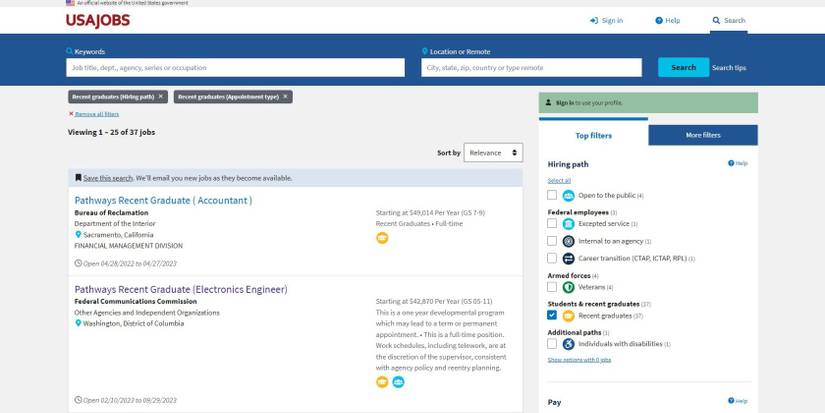The image size is (825, 413).
Task: Click the Pay section Help icon
Action: pos(731,401)
